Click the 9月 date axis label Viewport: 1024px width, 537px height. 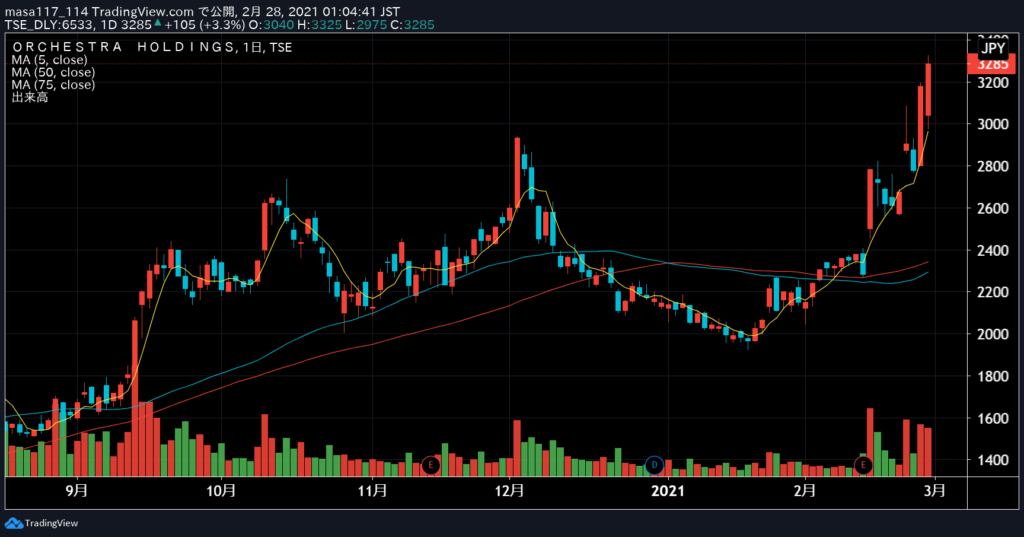pyautogui.click(x=77, y=491)
